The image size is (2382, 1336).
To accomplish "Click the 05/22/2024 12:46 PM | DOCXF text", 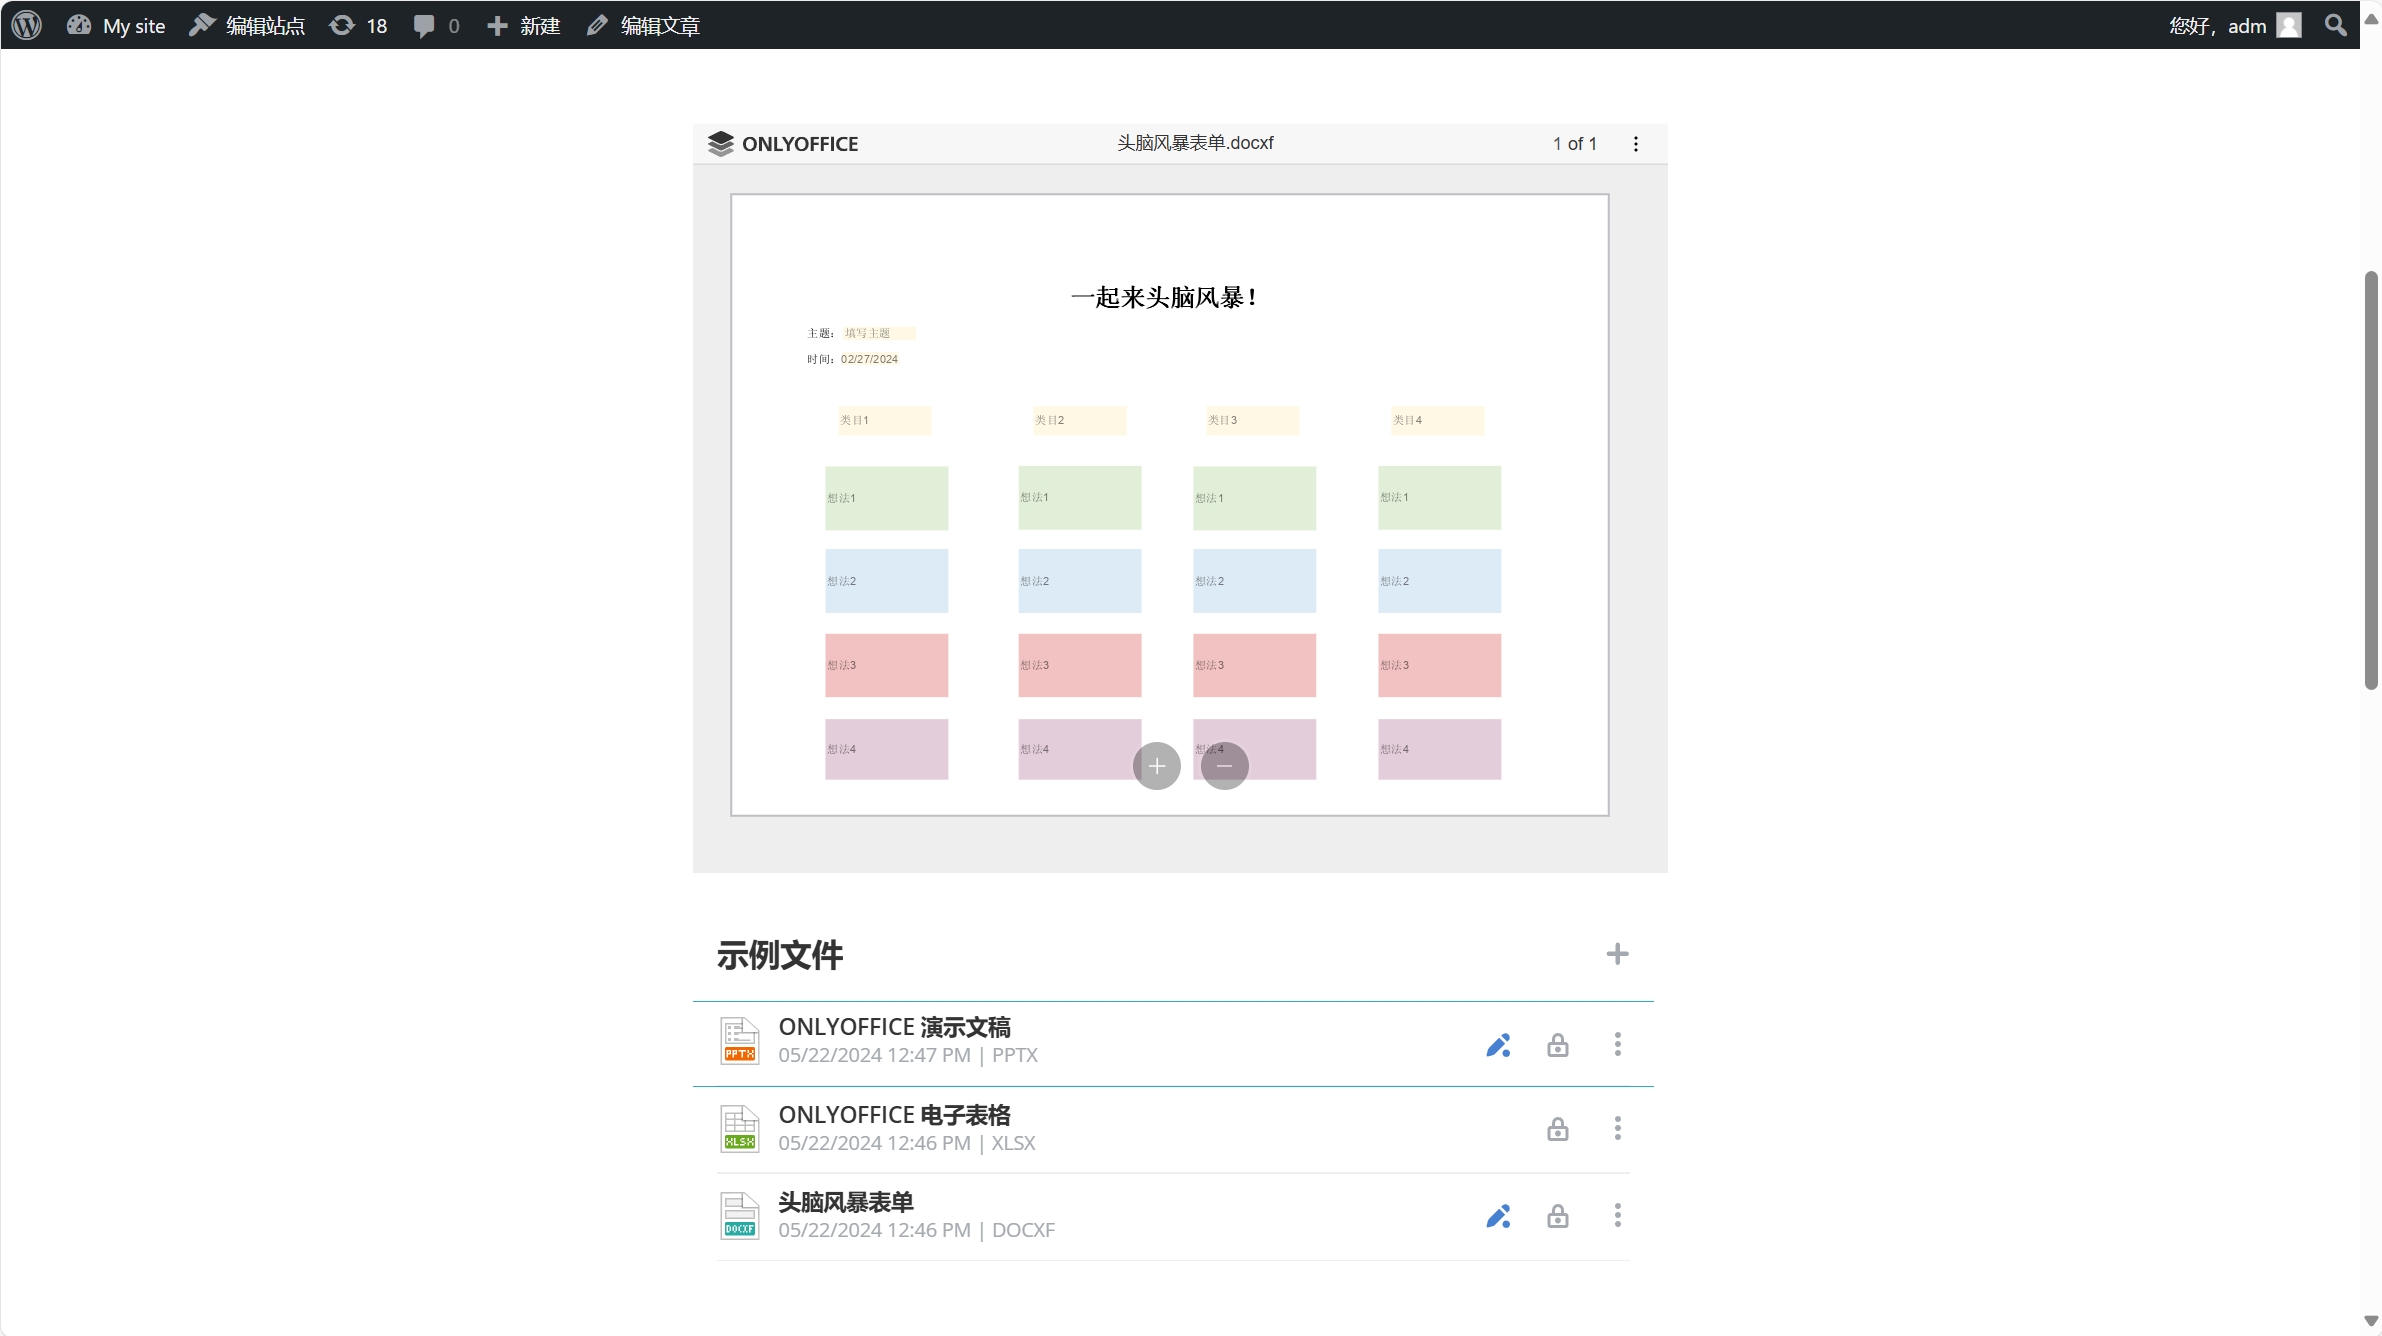I will (x=917, y=1230).
